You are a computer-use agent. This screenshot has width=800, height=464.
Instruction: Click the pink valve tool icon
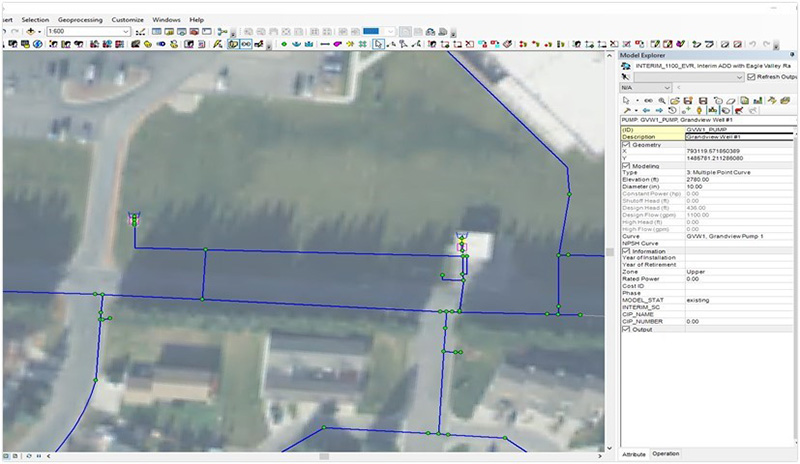click(x=337, y=44)
